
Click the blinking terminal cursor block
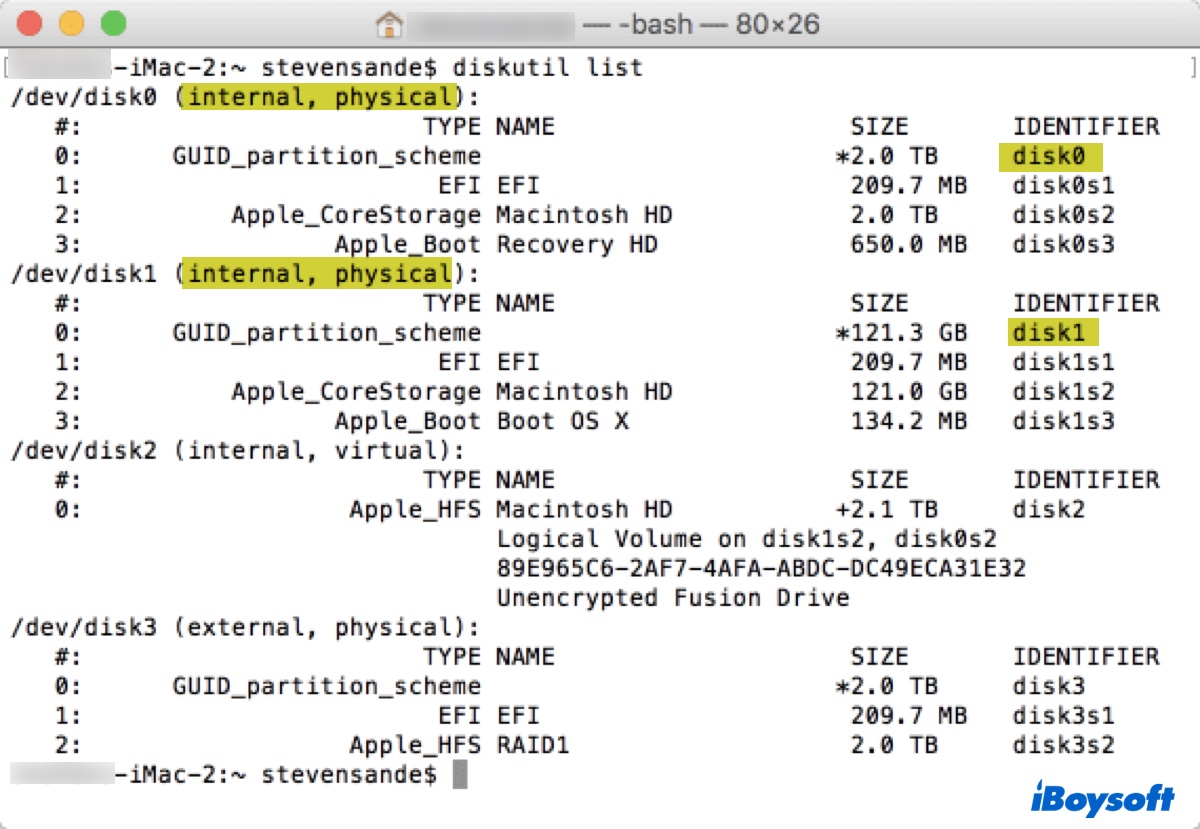(461, 774)
